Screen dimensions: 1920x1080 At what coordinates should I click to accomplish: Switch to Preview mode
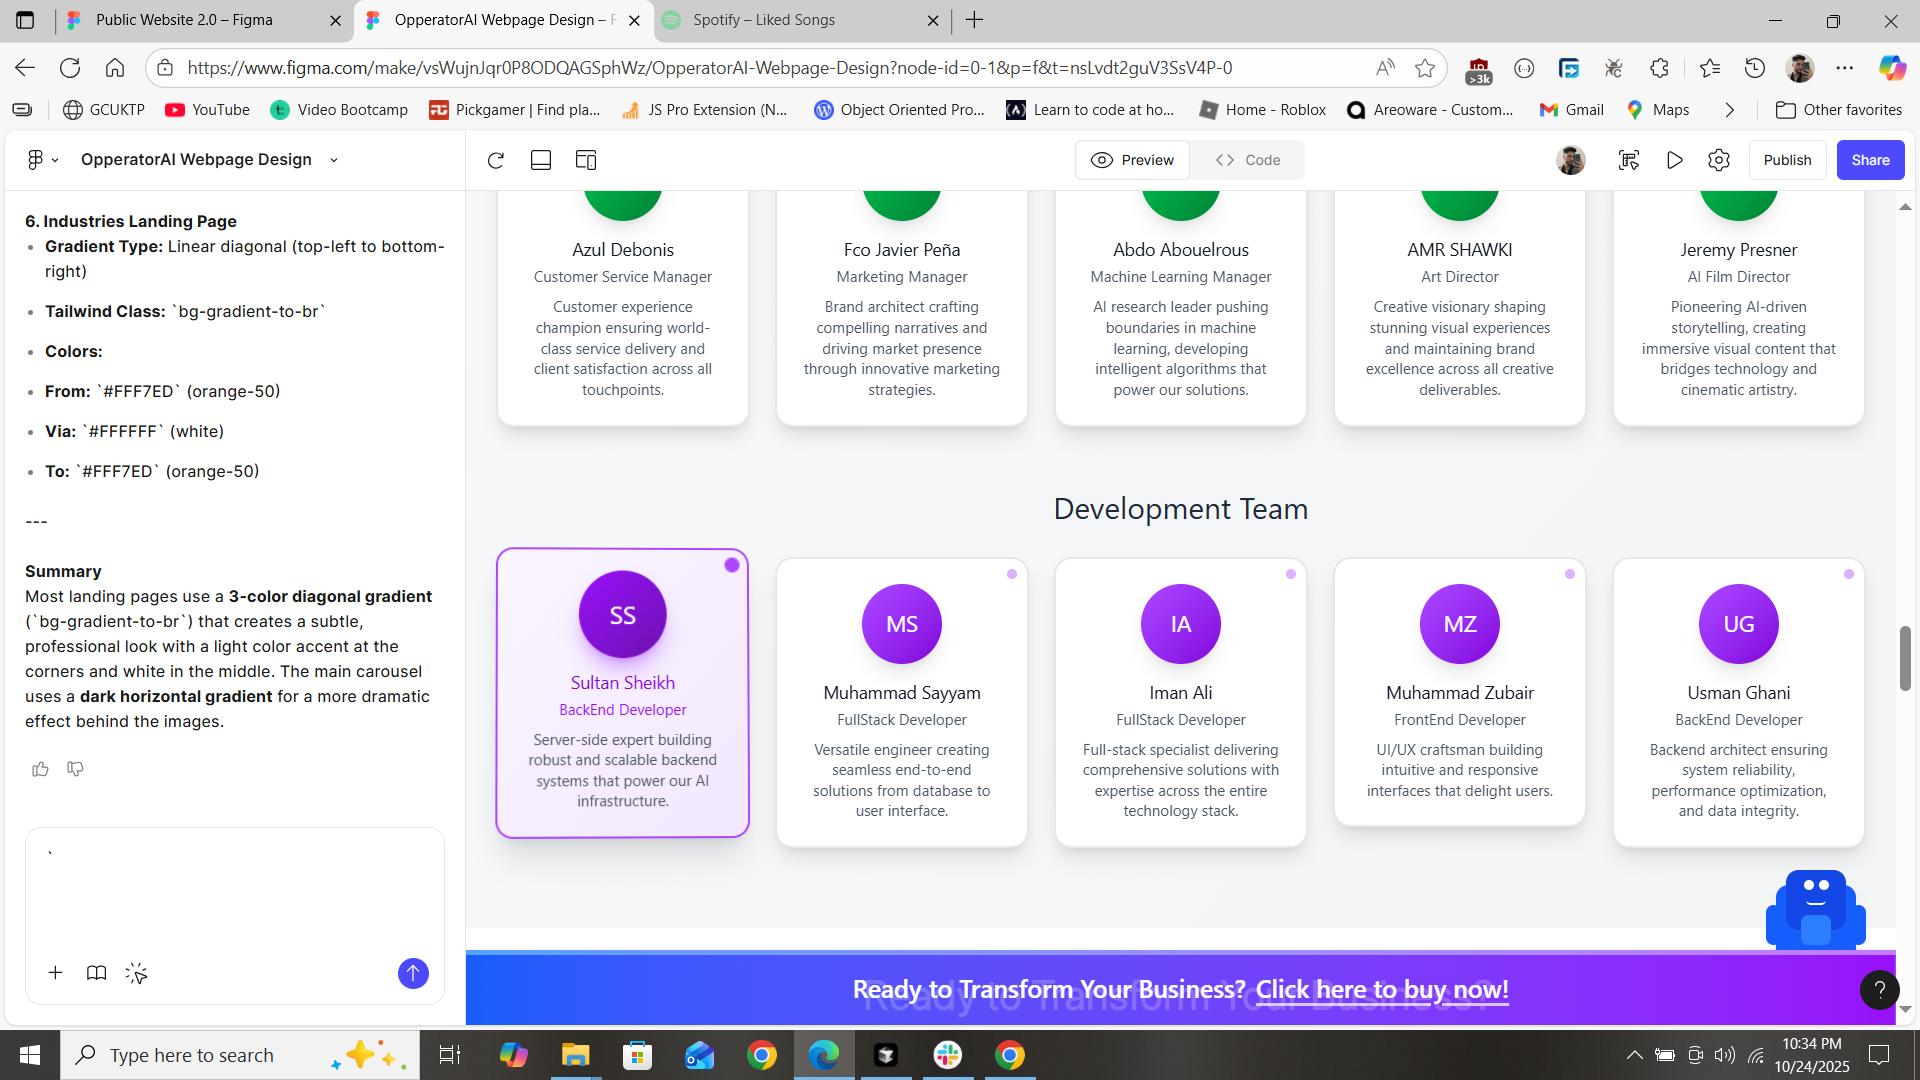coord(1133,160)
